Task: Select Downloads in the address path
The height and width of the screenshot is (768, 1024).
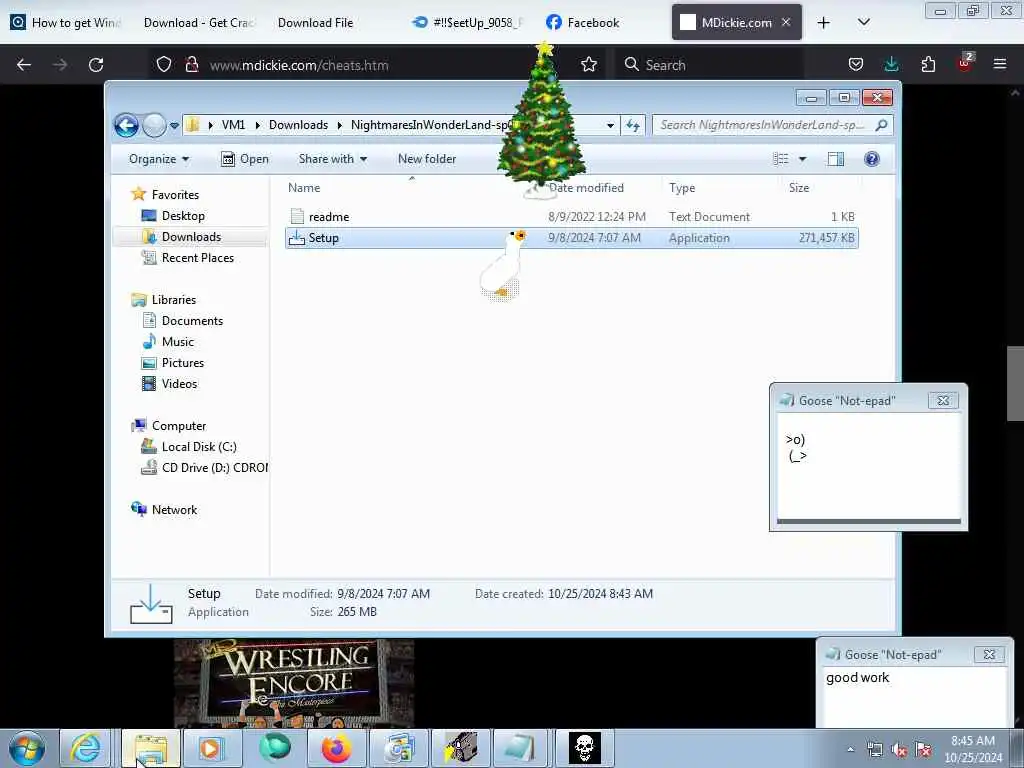Action: click(298, 125)
